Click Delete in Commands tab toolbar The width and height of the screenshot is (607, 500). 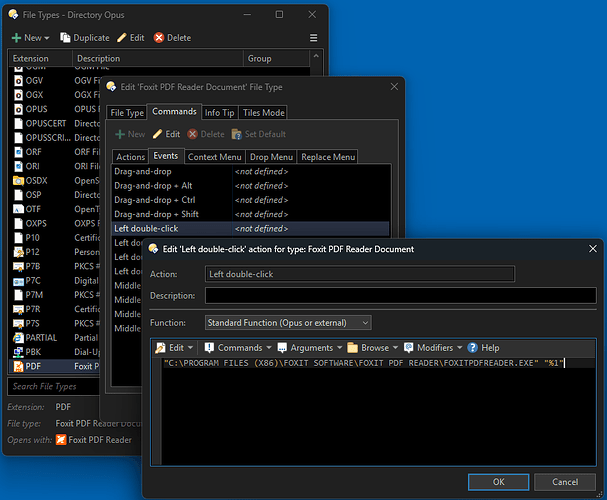coord(206,134)
